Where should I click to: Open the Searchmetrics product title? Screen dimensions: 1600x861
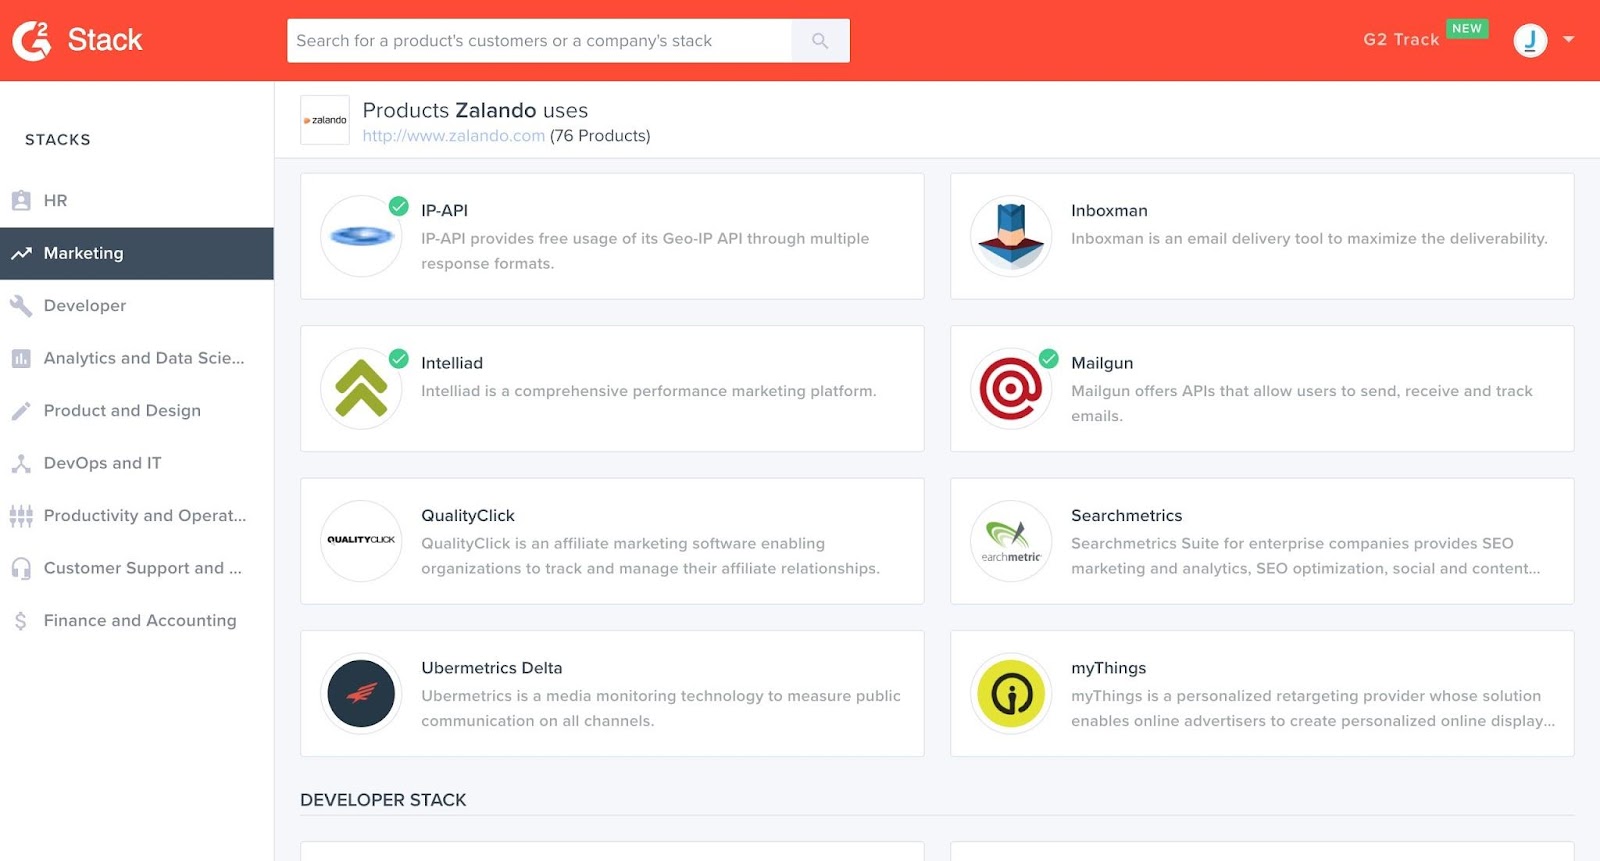(1127, 516)
